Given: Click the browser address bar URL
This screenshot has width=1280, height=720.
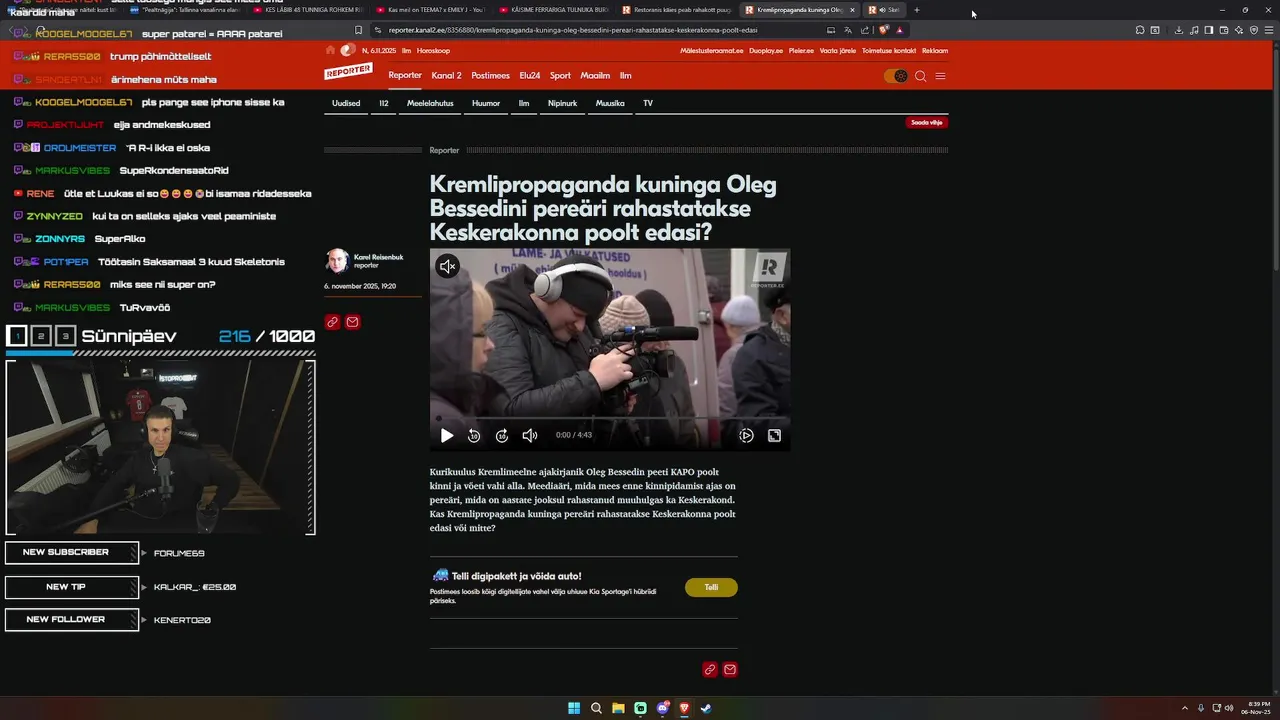Looking at the screenshot, I should point(573,30).
